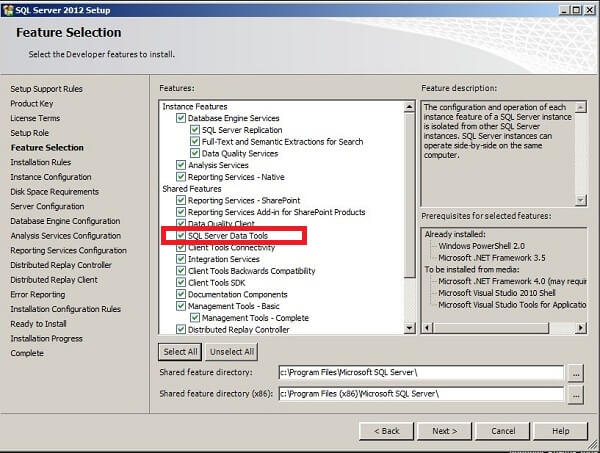Select Distributed Replay Client step
600x453 pixels.
(54, 280)
